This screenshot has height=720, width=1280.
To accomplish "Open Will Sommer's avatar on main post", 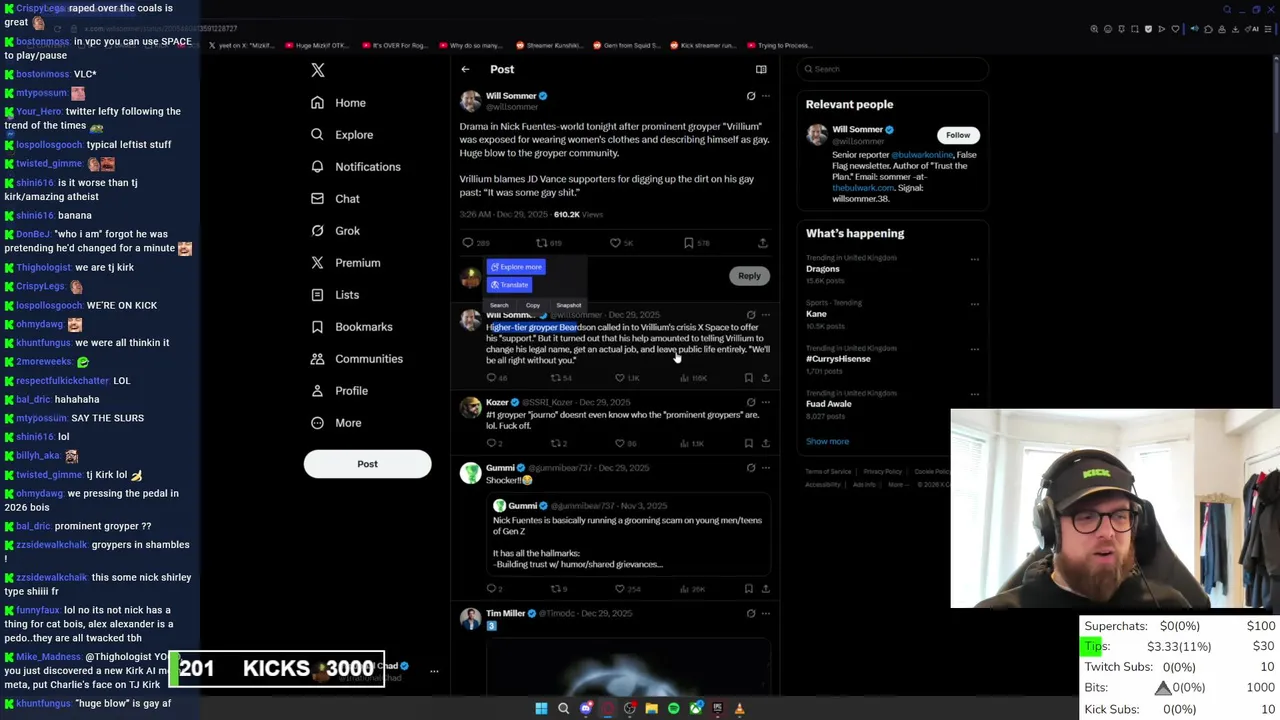I will (470, 101).
